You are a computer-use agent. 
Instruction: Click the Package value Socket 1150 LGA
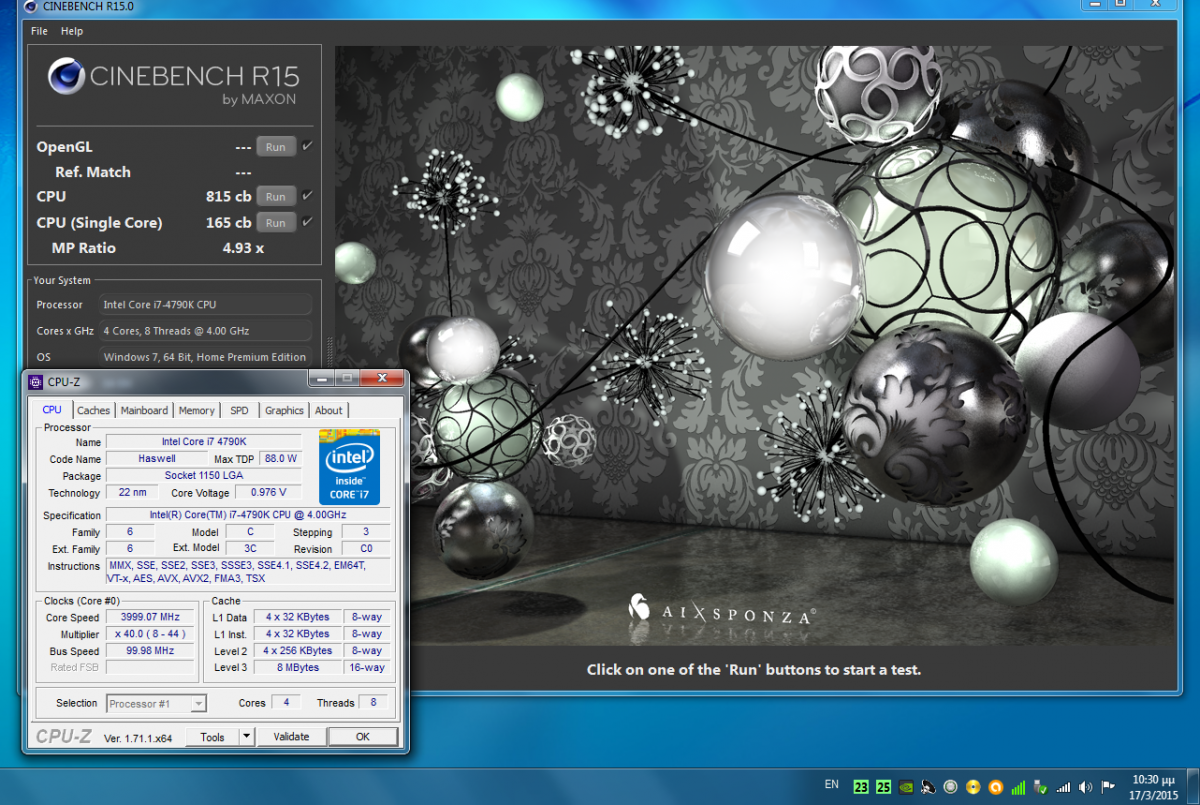click(203, 476)
